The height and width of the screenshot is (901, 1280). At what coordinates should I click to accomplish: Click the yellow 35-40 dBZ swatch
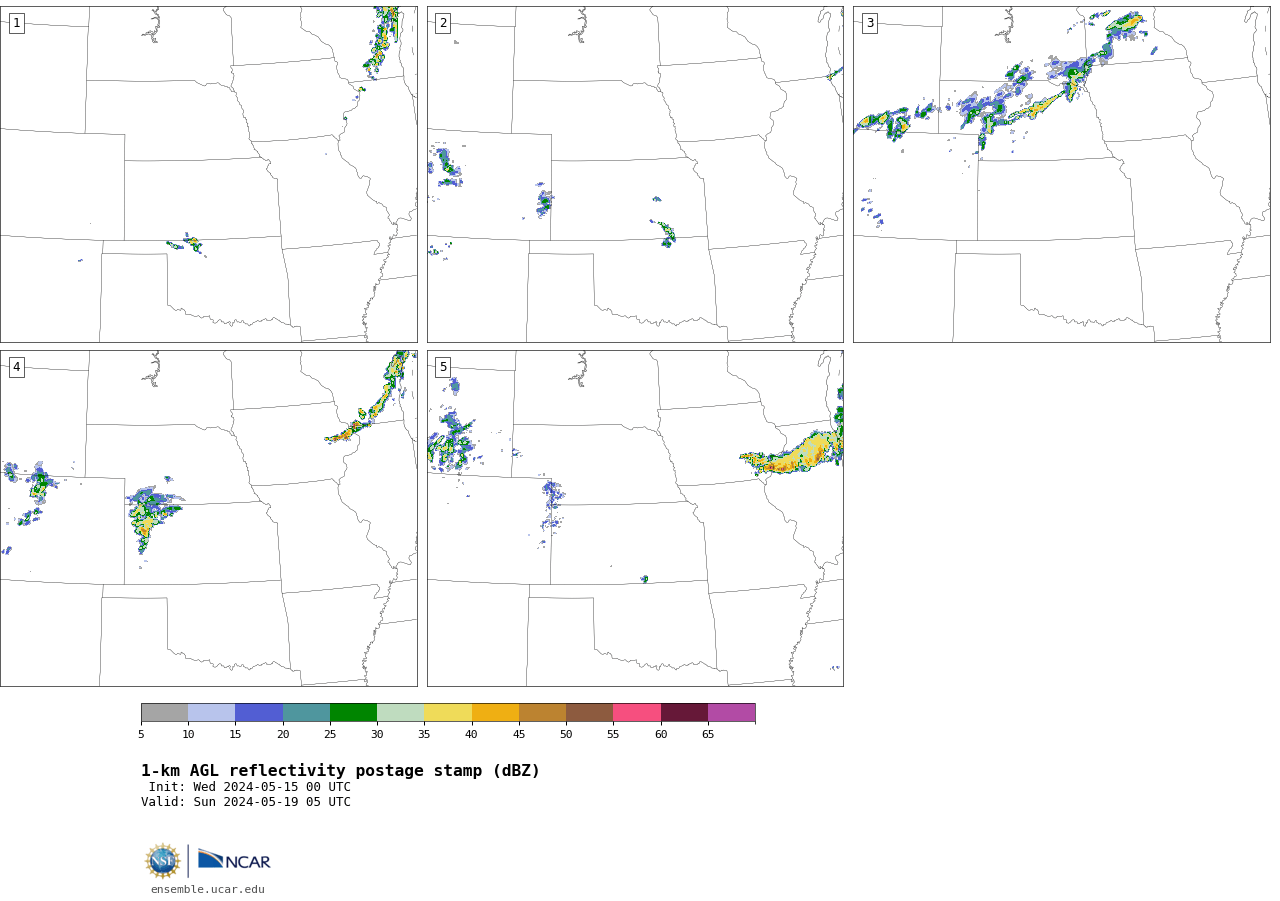(x=448, y=712)
